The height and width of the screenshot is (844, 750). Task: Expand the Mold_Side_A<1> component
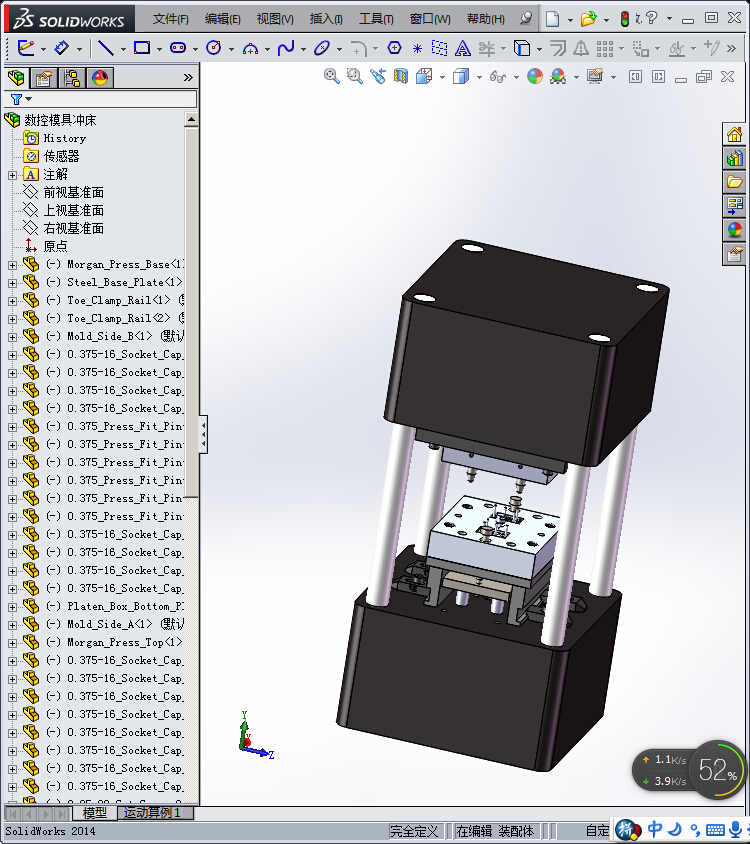(12, 625)
